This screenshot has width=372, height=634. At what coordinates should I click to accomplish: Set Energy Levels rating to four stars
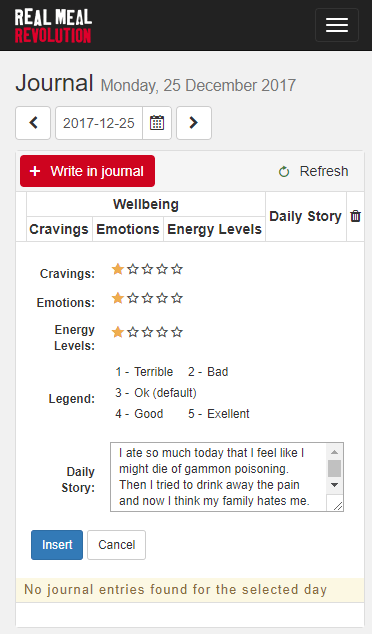point(162,332)
